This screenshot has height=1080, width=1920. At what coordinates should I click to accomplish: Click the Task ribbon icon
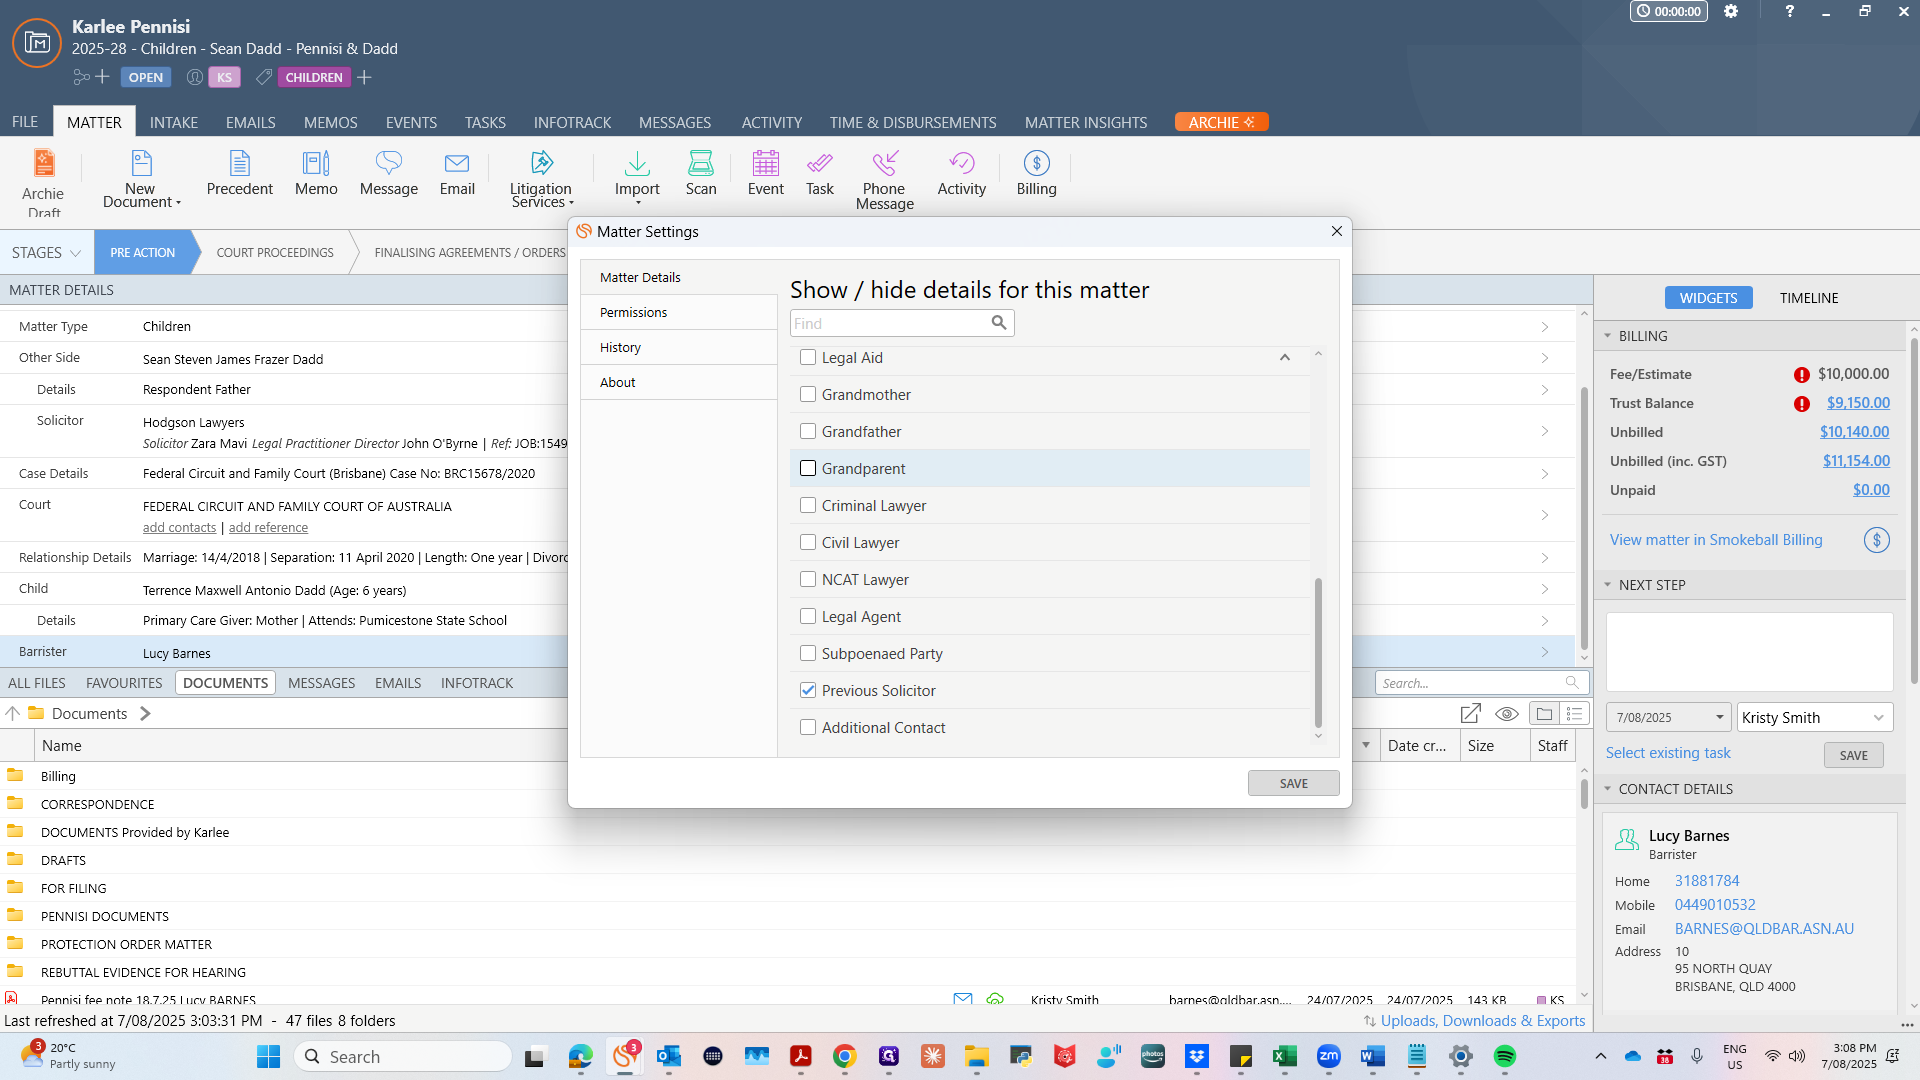[819, 174]
